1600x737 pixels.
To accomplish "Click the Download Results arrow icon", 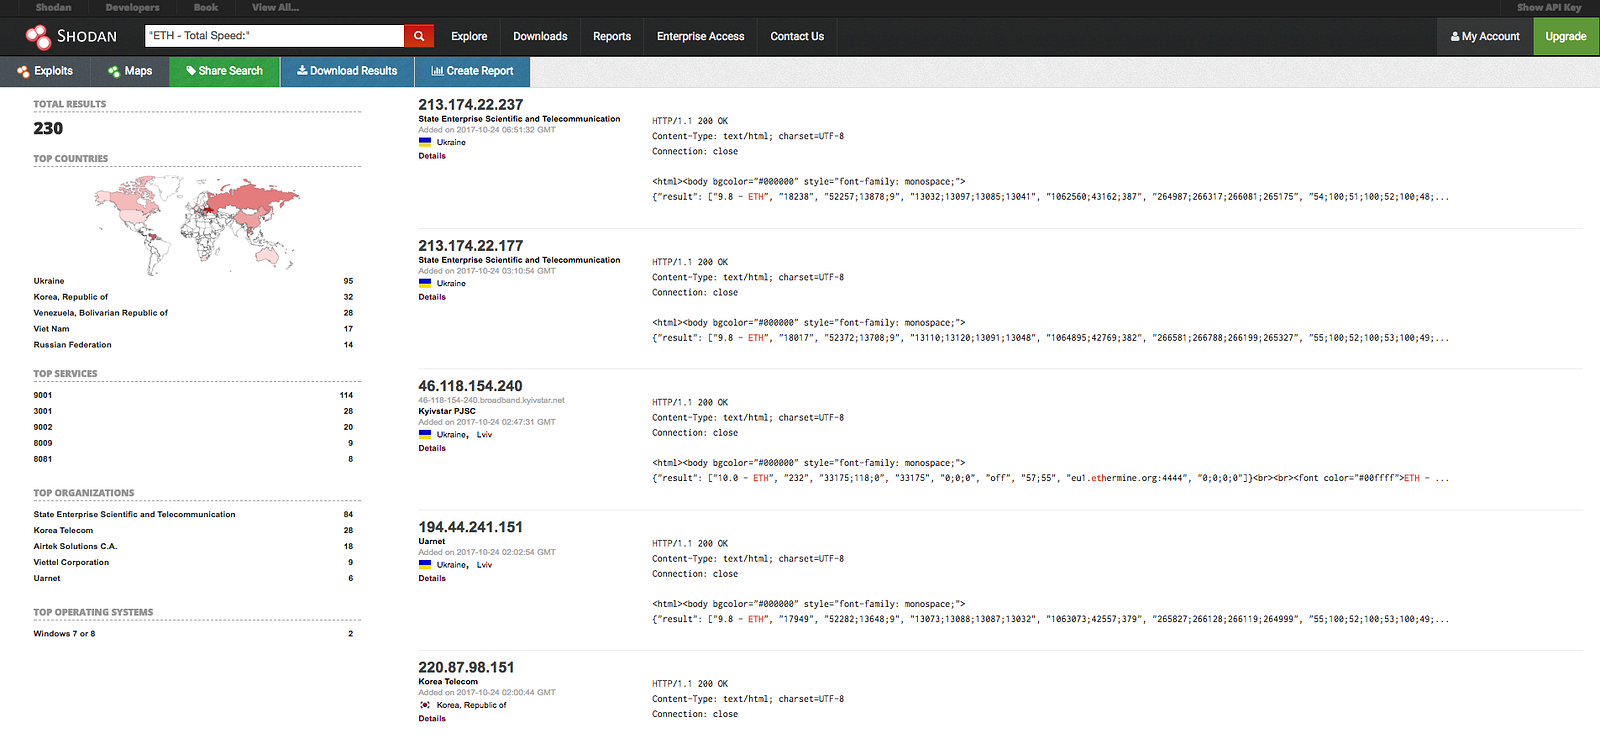I will (302, 71).
